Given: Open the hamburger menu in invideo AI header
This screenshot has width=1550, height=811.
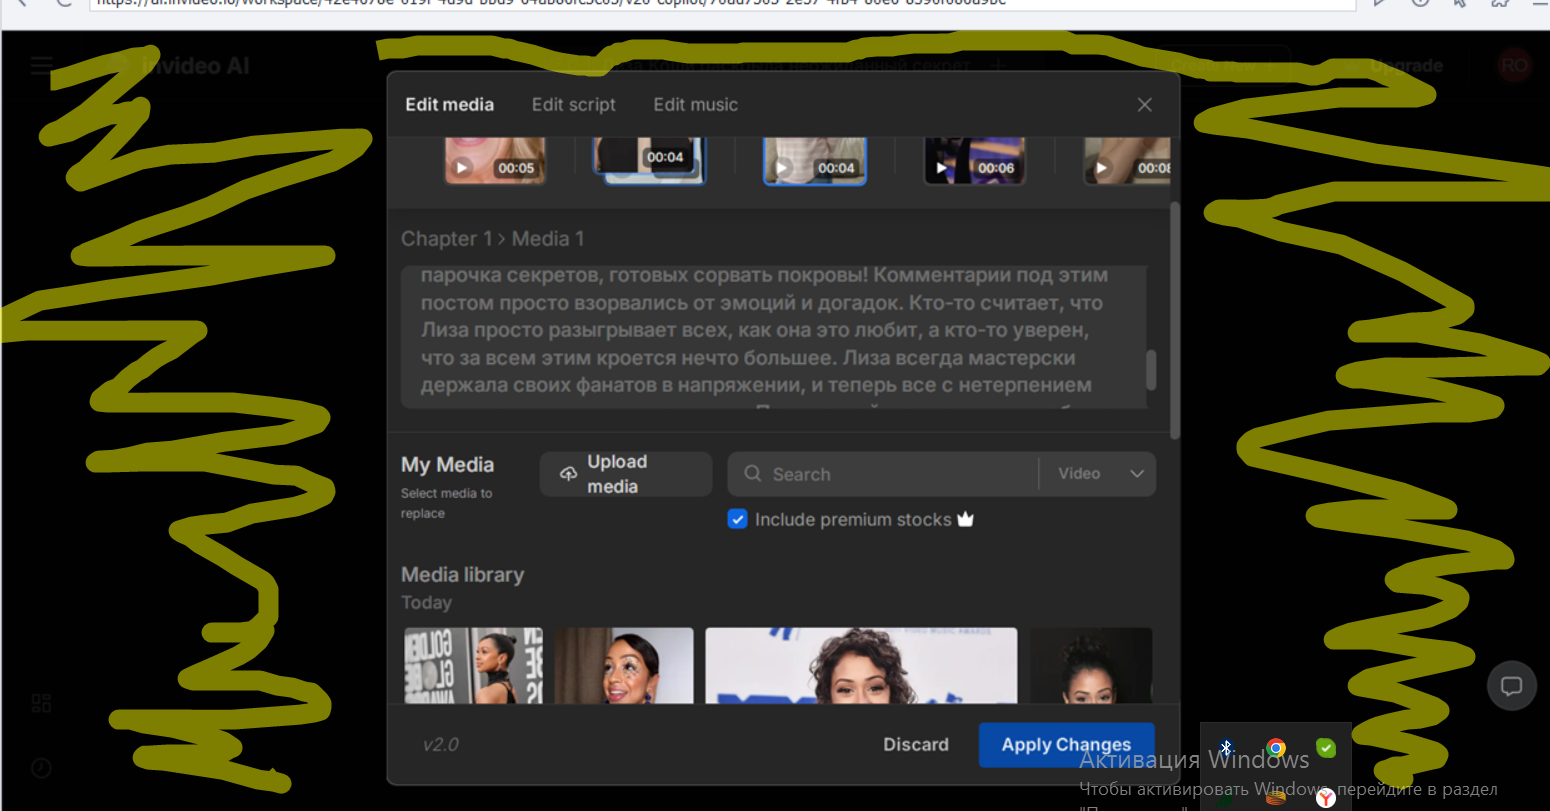Looking at the screenshot, I should [x=41, y=66].
